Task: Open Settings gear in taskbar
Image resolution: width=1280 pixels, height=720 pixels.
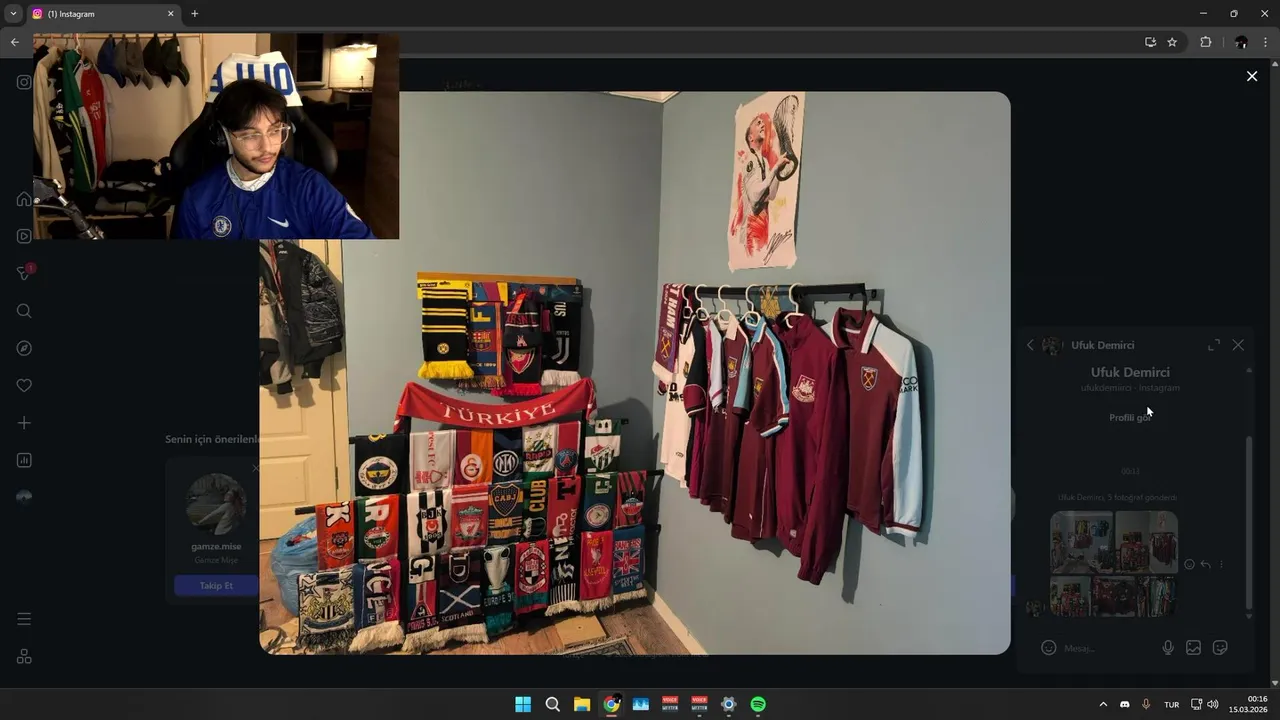Action: click(x=729, y=704)
